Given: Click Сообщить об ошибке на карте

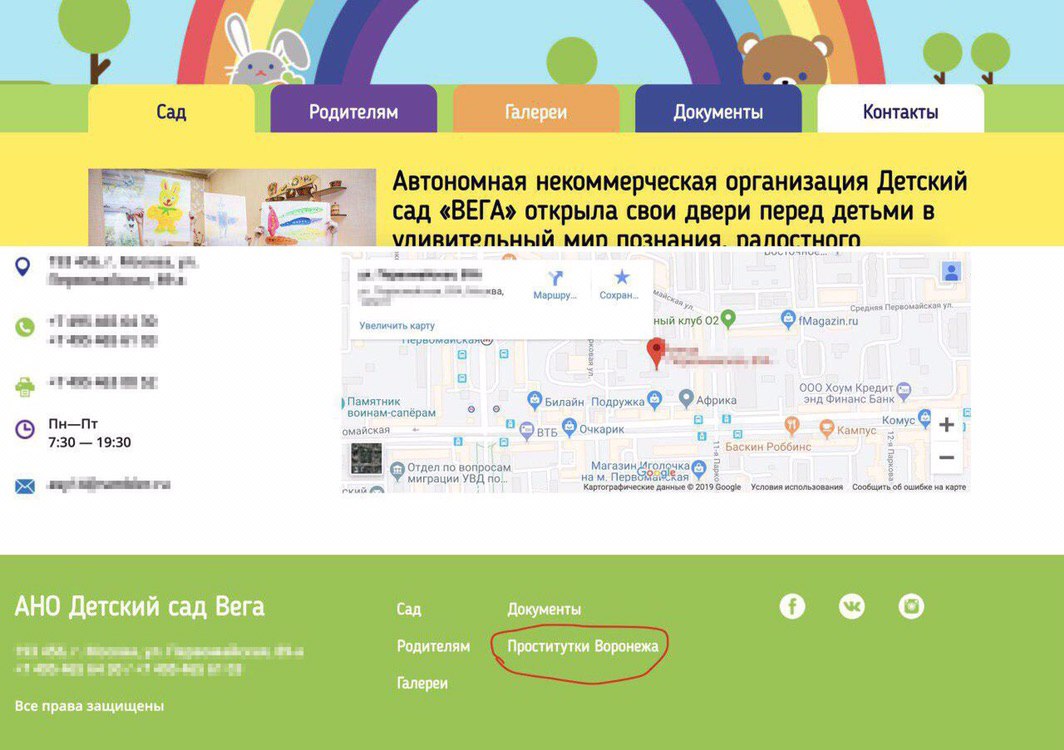Looking at the screenshot, I should [909, 487].
